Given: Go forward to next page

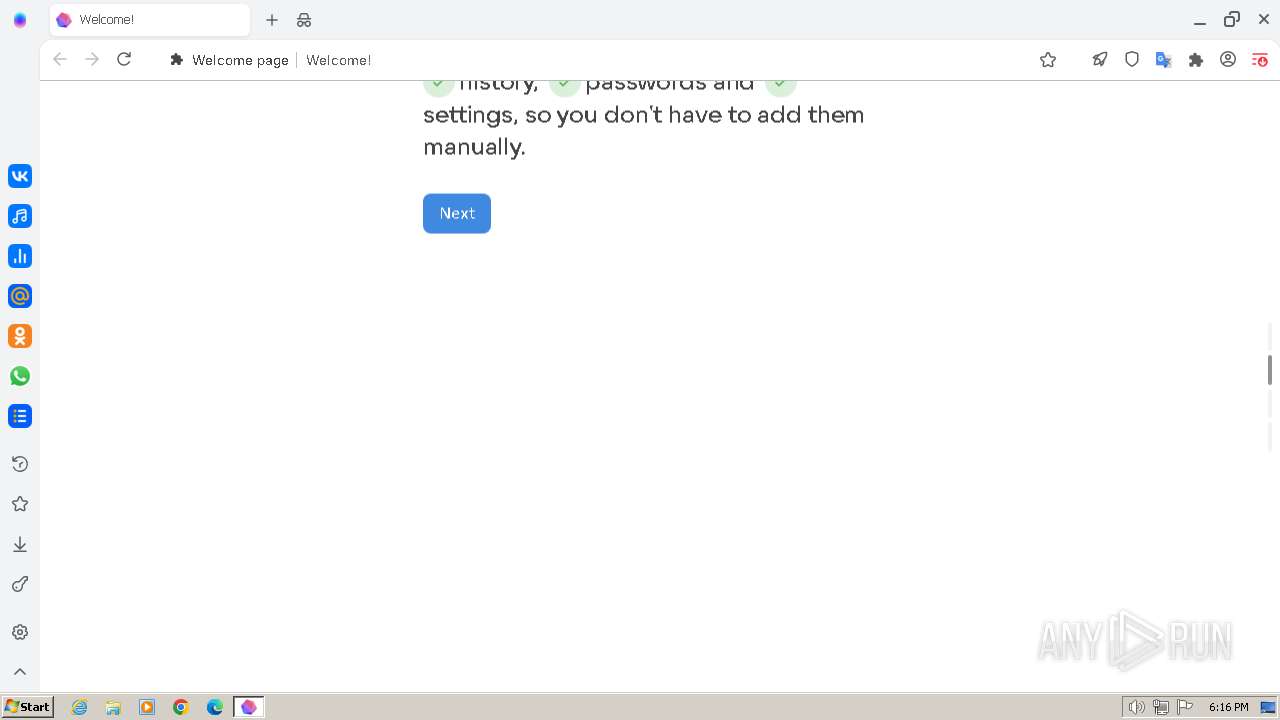Looking at the screenshot, I should pos(92,60).
